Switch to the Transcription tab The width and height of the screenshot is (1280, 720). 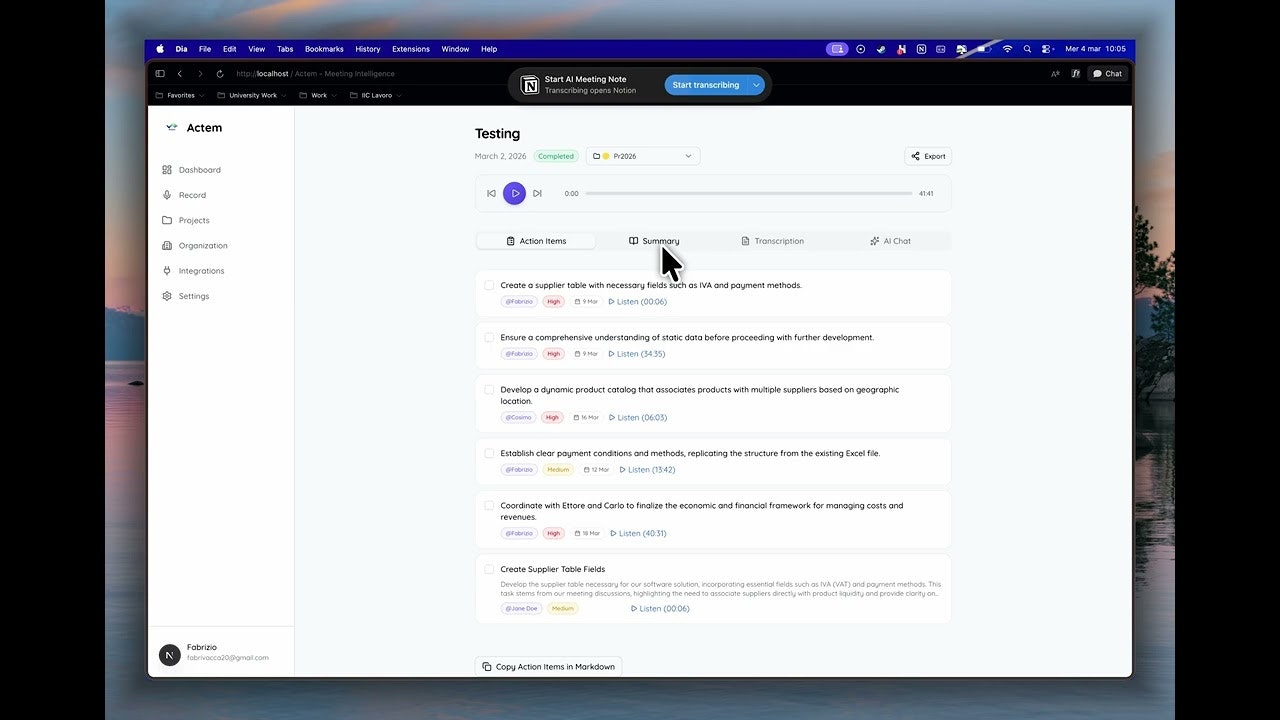(x=772, y=241)
